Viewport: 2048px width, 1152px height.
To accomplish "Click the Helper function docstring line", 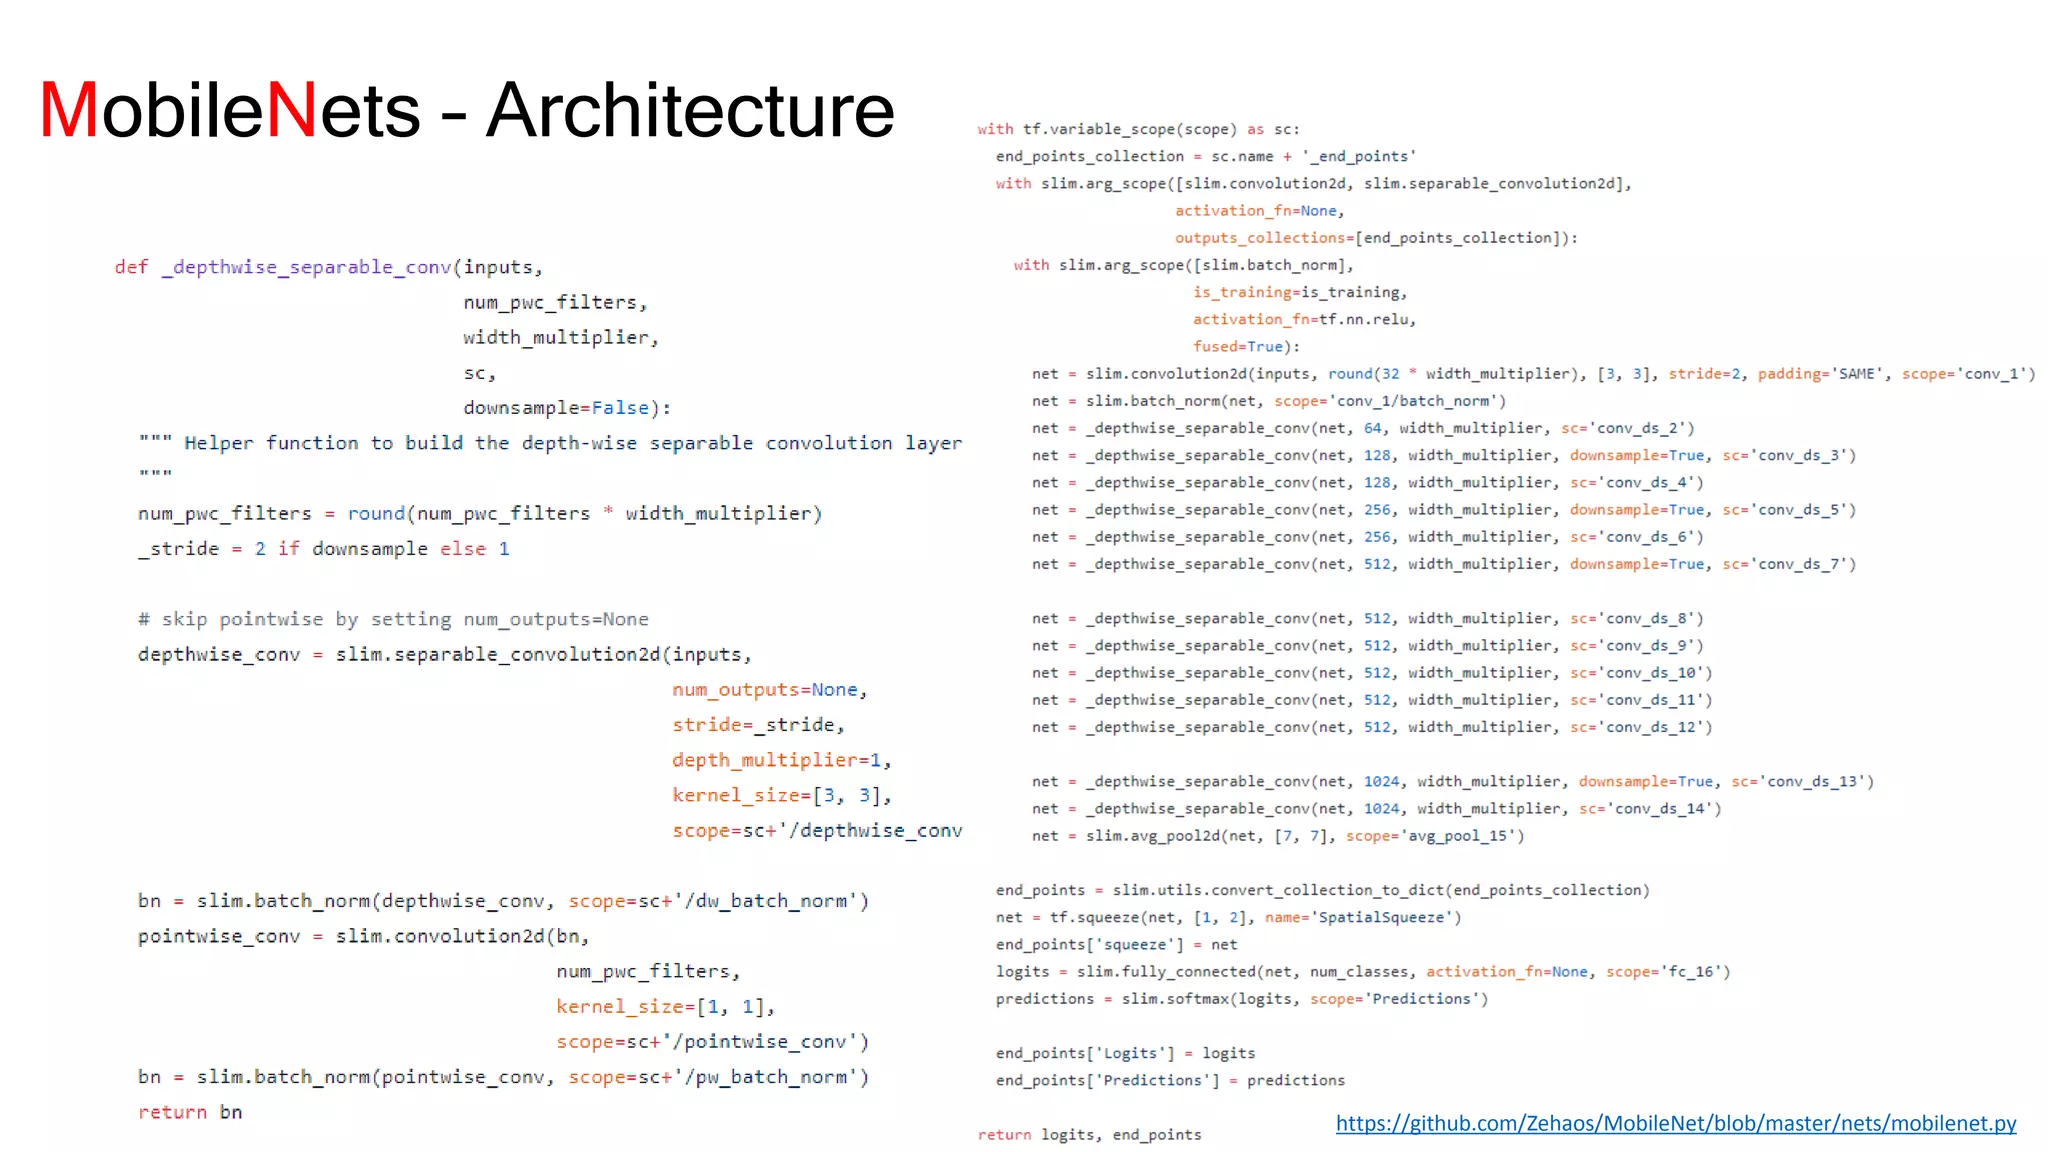I will coord(550,443).
